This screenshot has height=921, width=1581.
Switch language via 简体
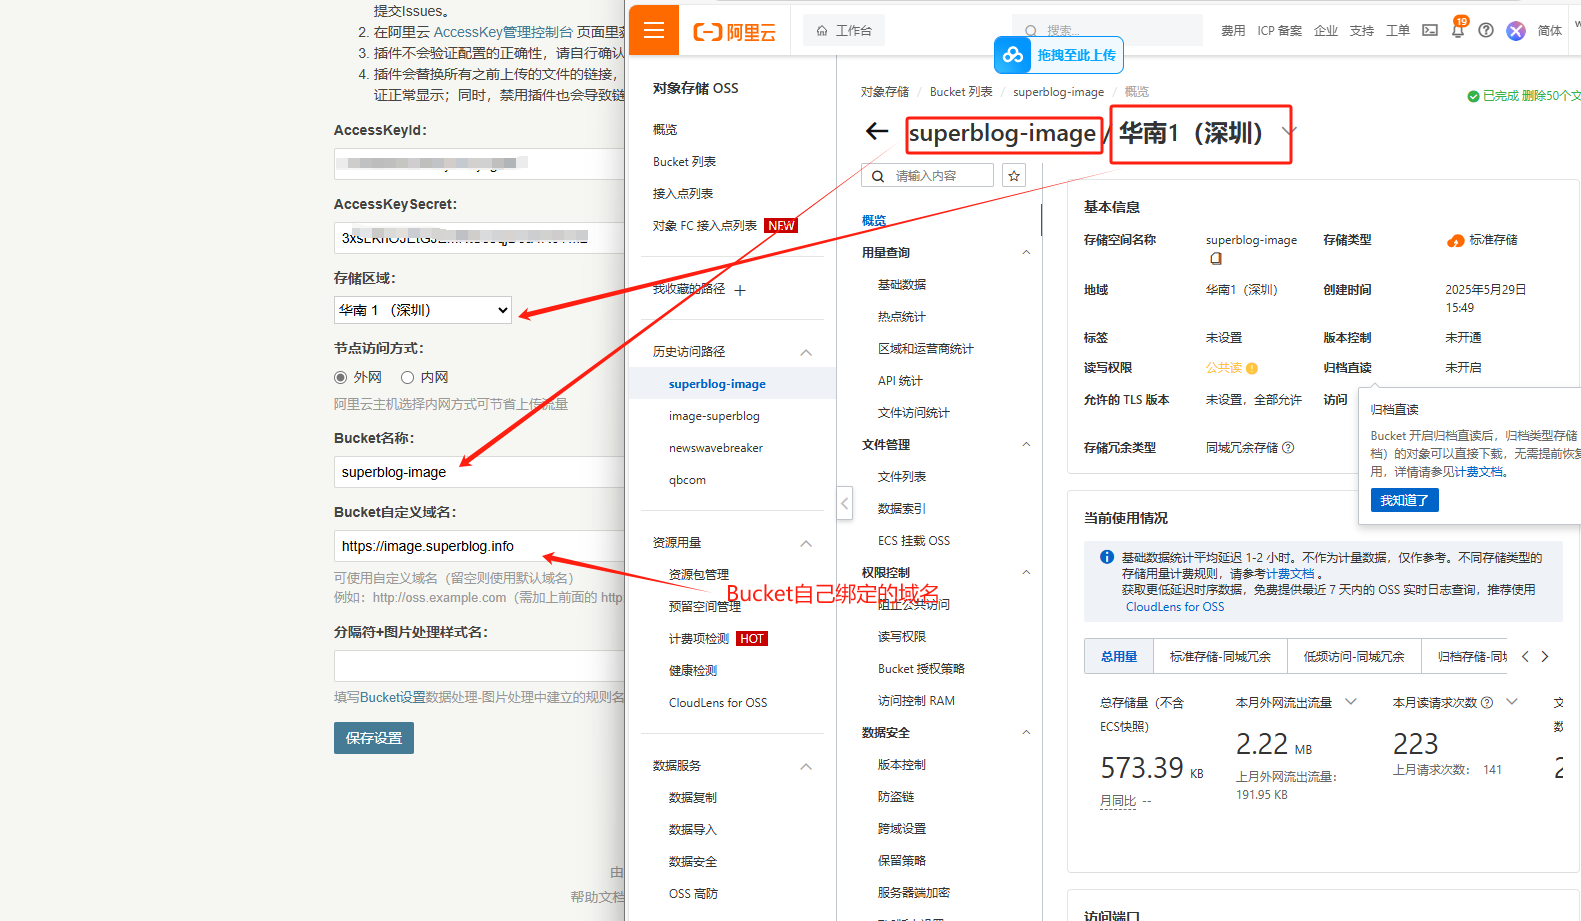1550,31
